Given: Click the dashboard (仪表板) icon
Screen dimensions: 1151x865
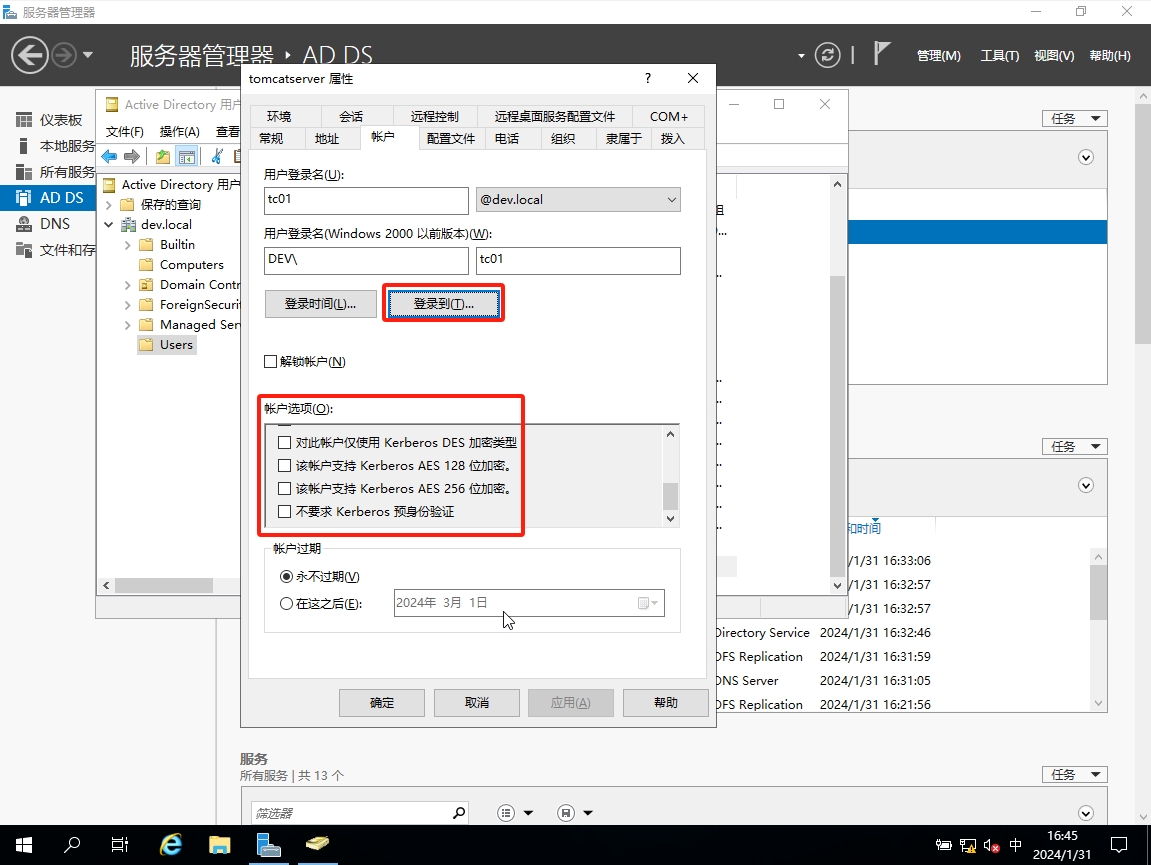Looking at the screenshot, I should (x=23, y=120).
